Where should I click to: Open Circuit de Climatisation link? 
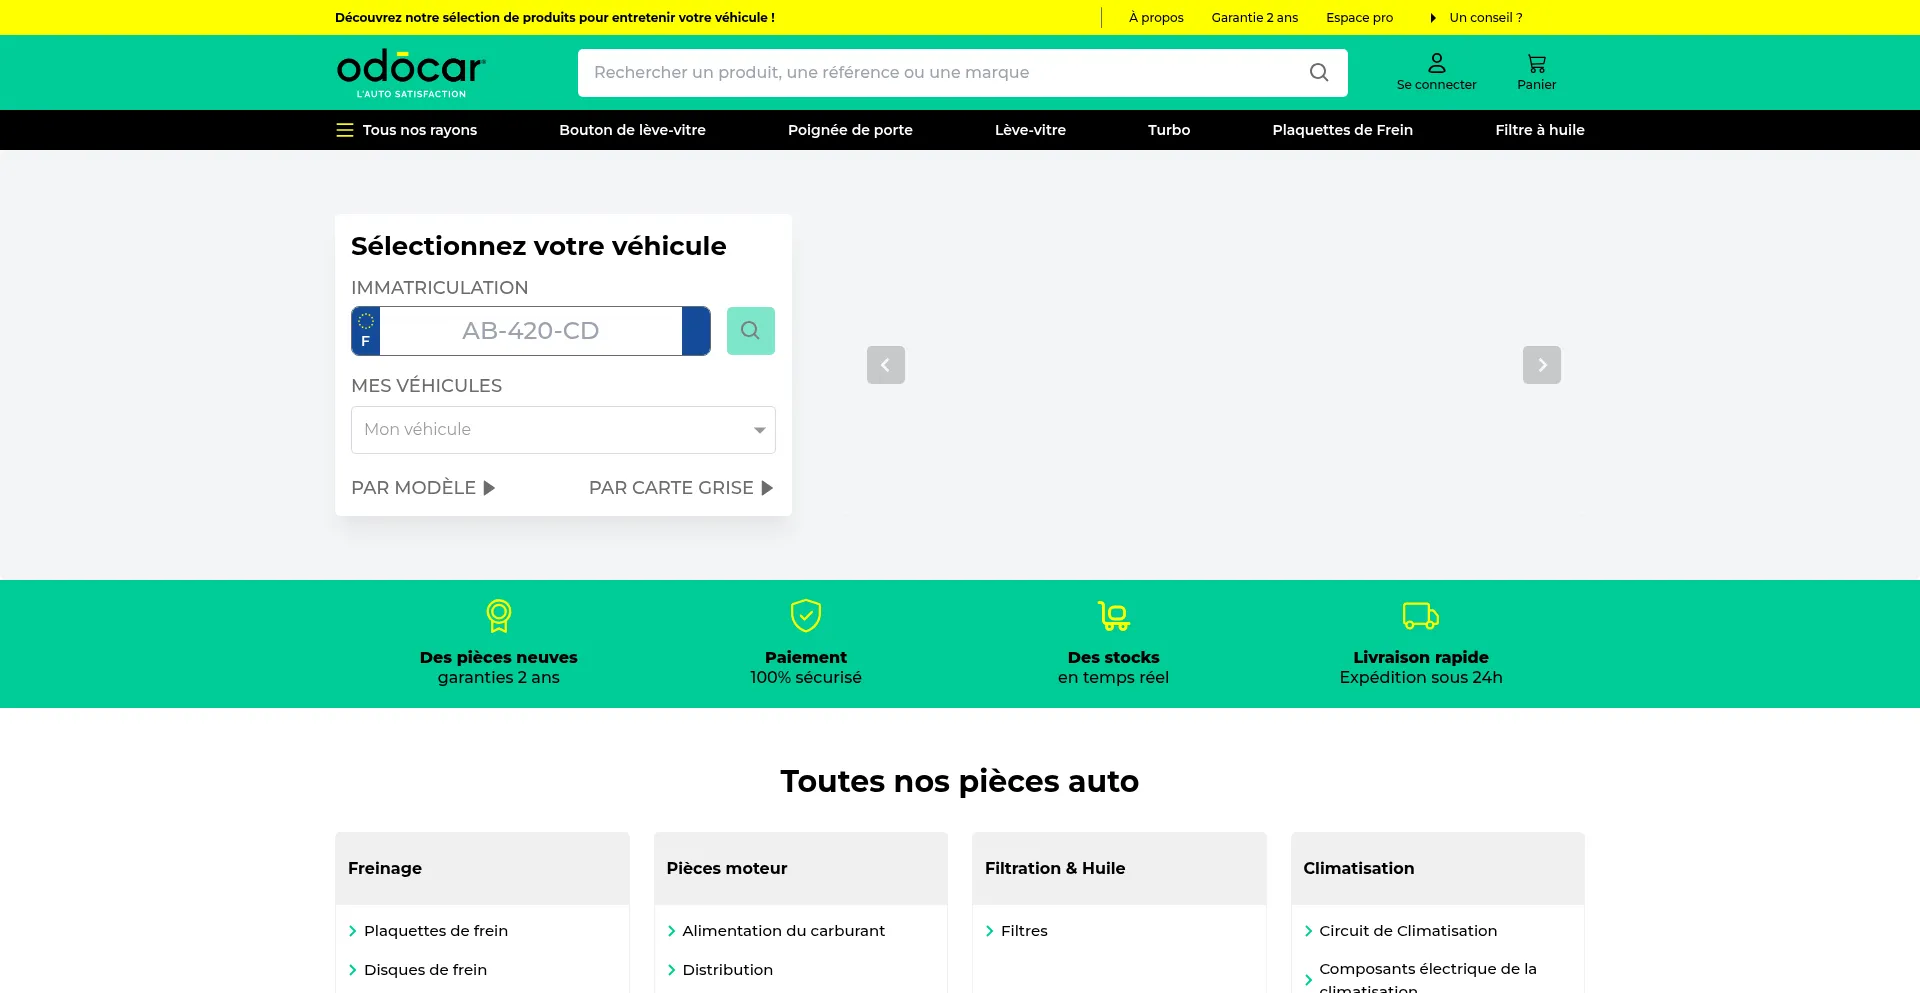[1408, 931]
